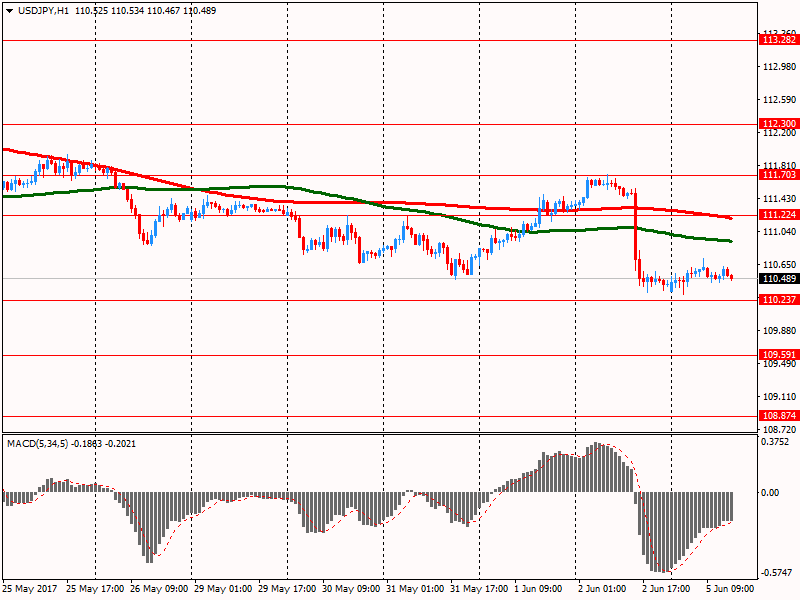Select the 108.874 red price level label
Viewport: 800px width, 600px height.
click(x=779, y=416)
